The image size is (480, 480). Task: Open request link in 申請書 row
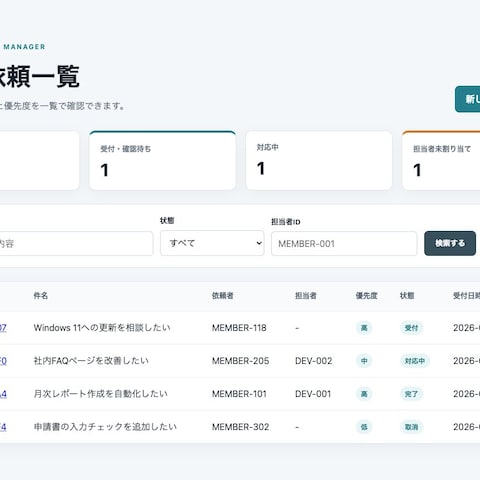point(3,427)
